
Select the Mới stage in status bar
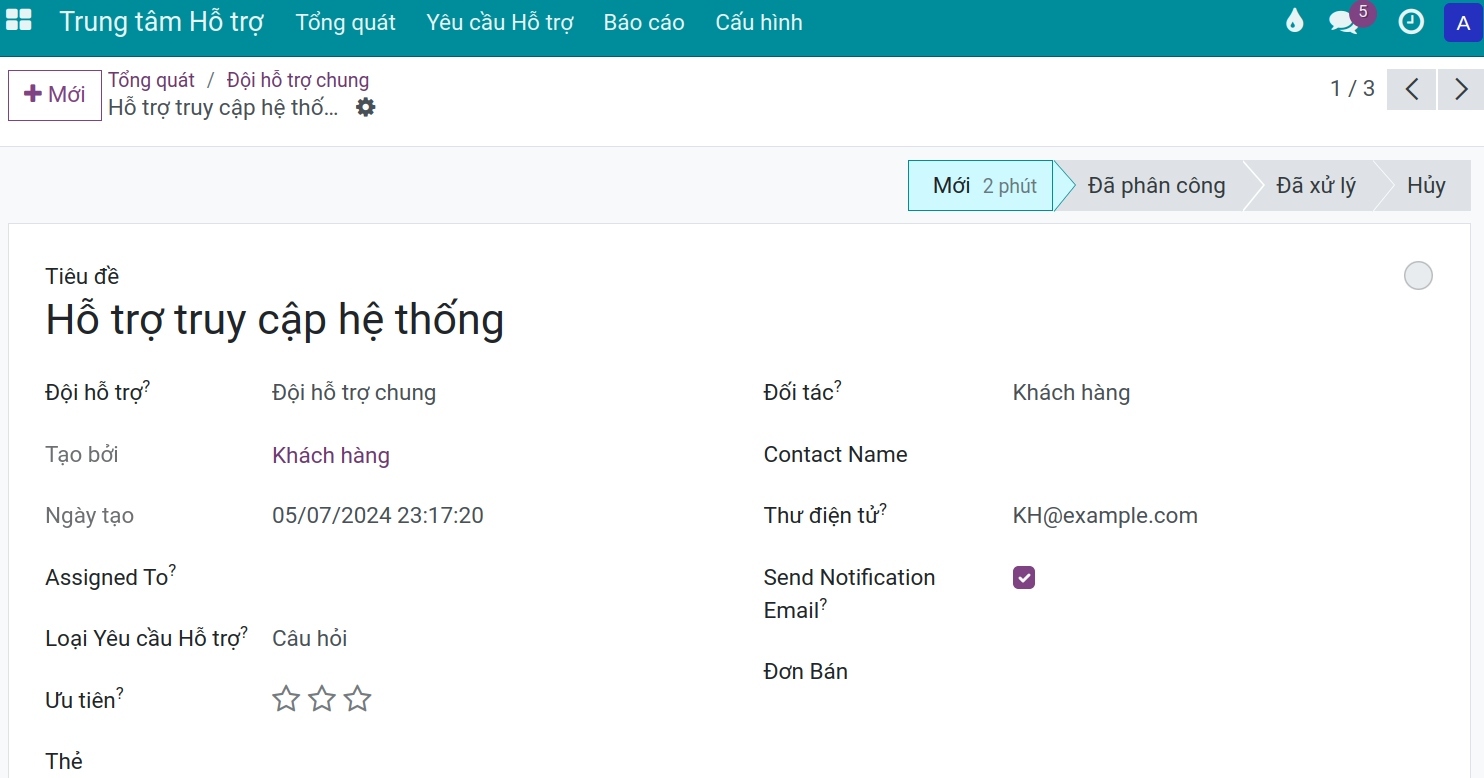pyautogui.click(x=980, y=185)
